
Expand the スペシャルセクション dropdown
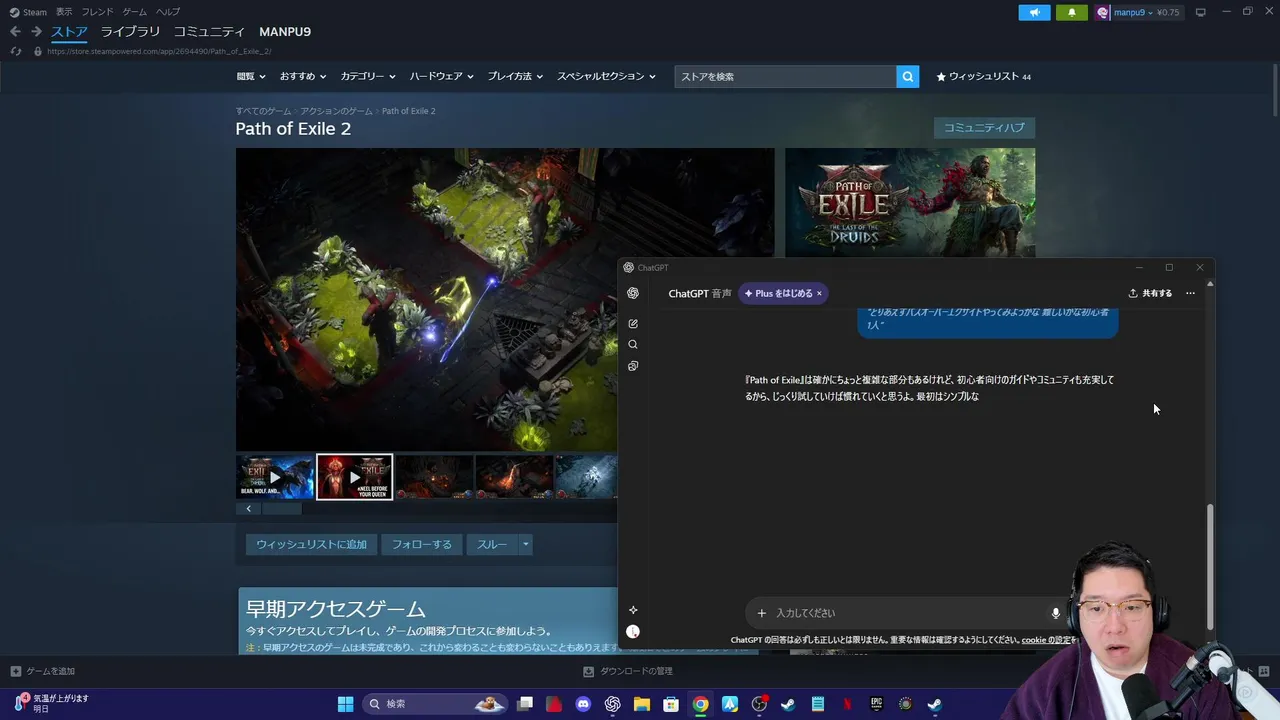pos(606,76)
